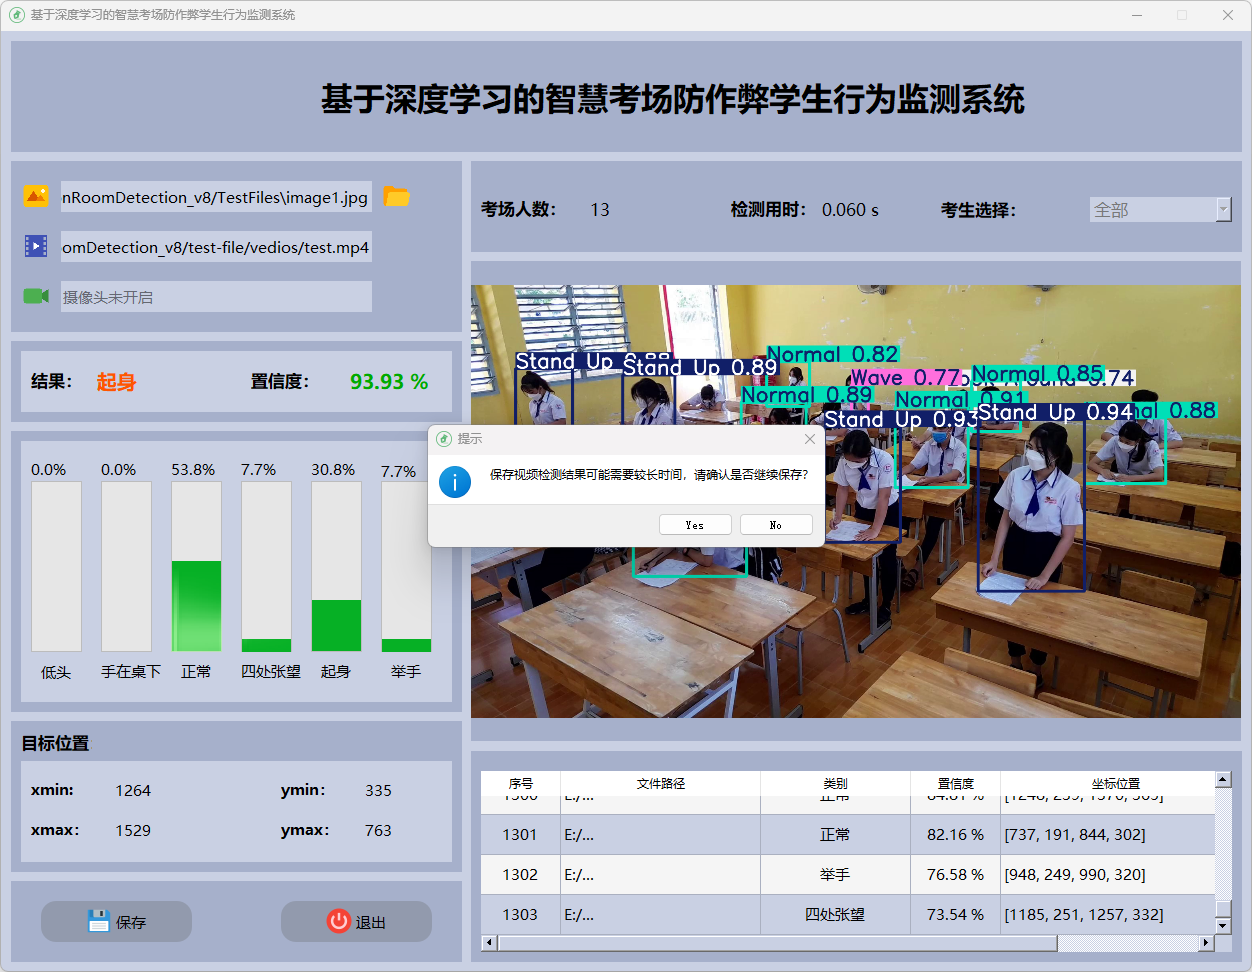Screen dimensions: 1252x972
Task: Click the image path input field
Action: (x=215, y=197)
